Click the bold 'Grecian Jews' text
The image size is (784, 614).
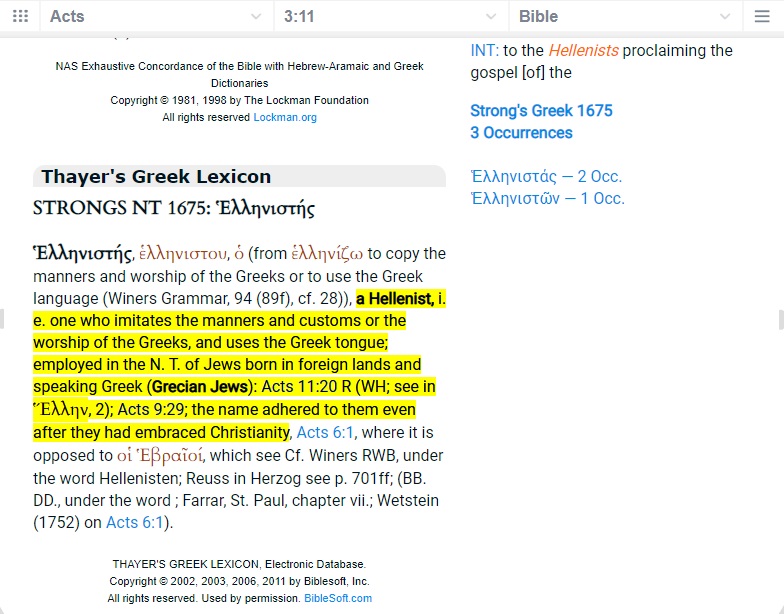point(200,386)
